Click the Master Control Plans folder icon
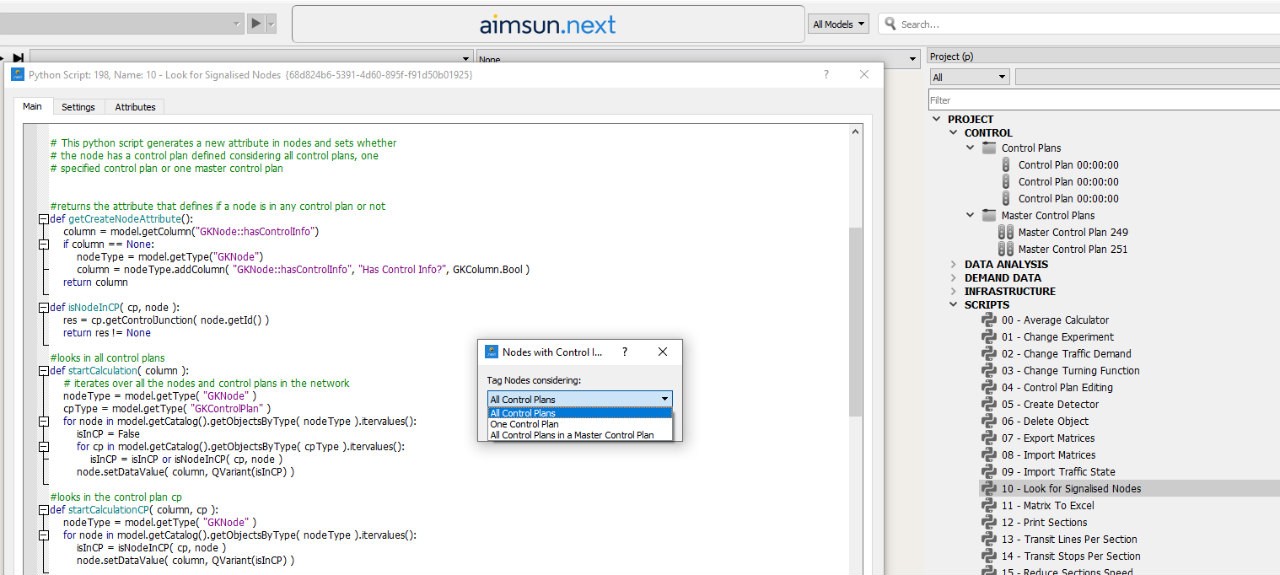This screenshot has height=575, width=1280. click(989, 215)
